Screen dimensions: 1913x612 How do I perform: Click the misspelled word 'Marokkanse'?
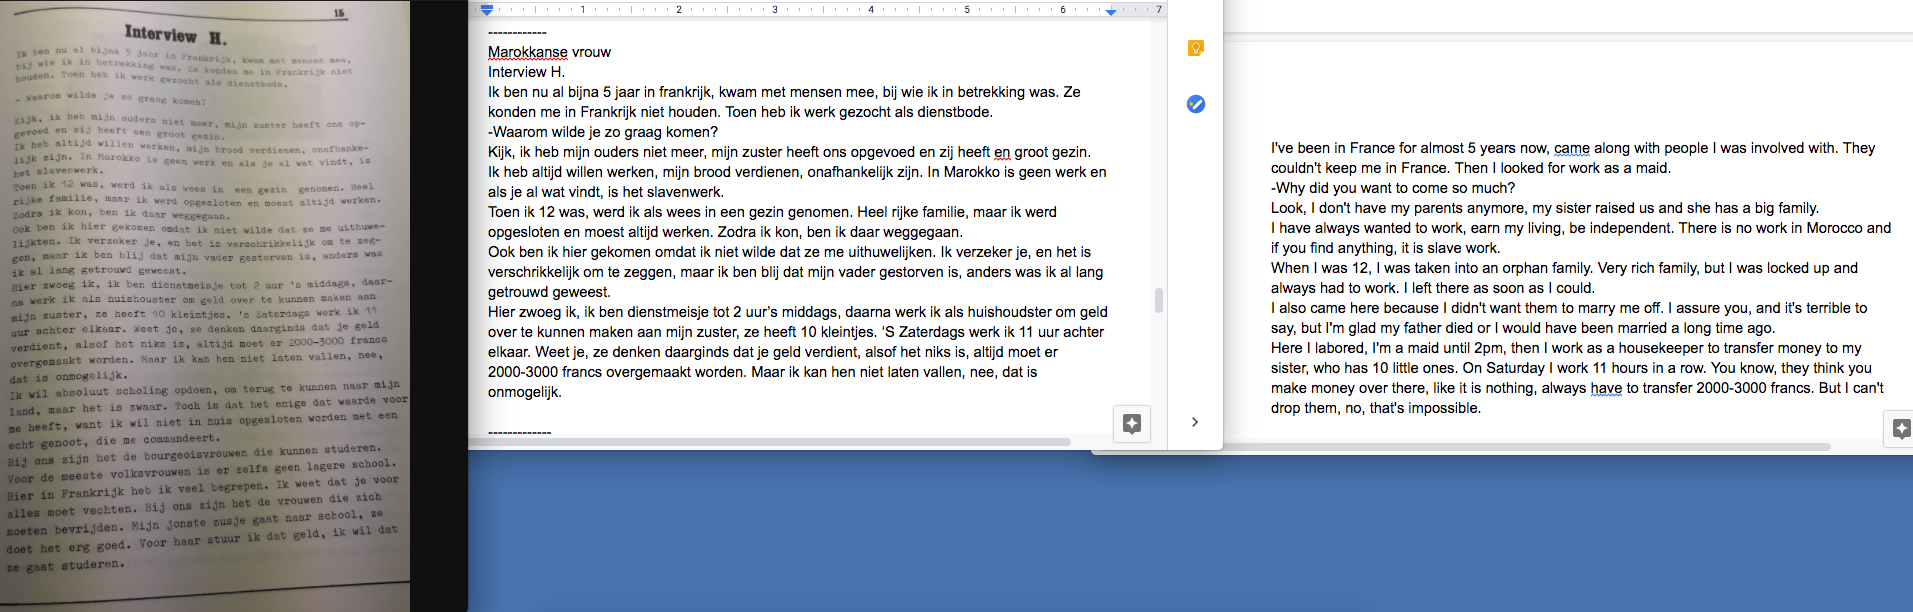click(x=527, y=52)
